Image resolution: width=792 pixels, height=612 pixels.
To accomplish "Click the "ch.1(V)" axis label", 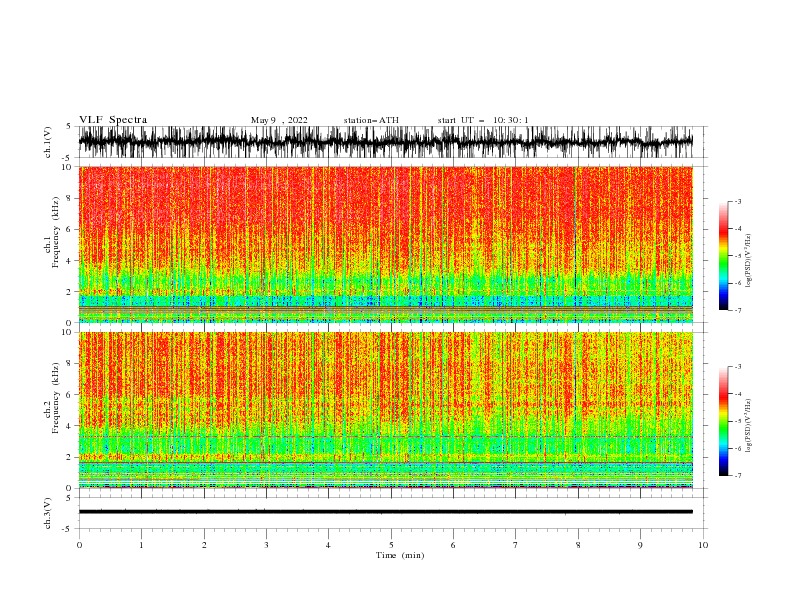I will point(48,142).
